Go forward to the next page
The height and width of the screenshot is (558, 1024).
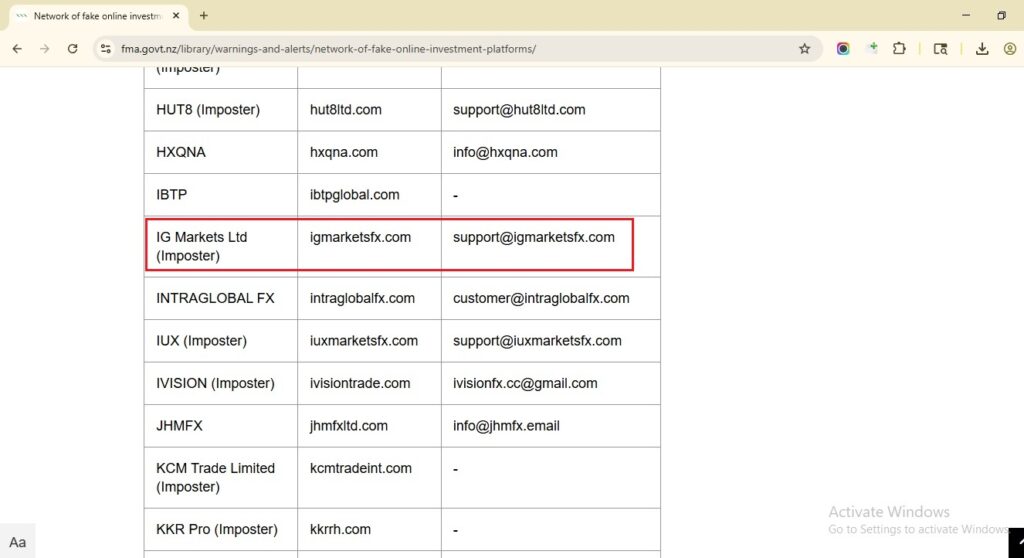coord(44,49)
